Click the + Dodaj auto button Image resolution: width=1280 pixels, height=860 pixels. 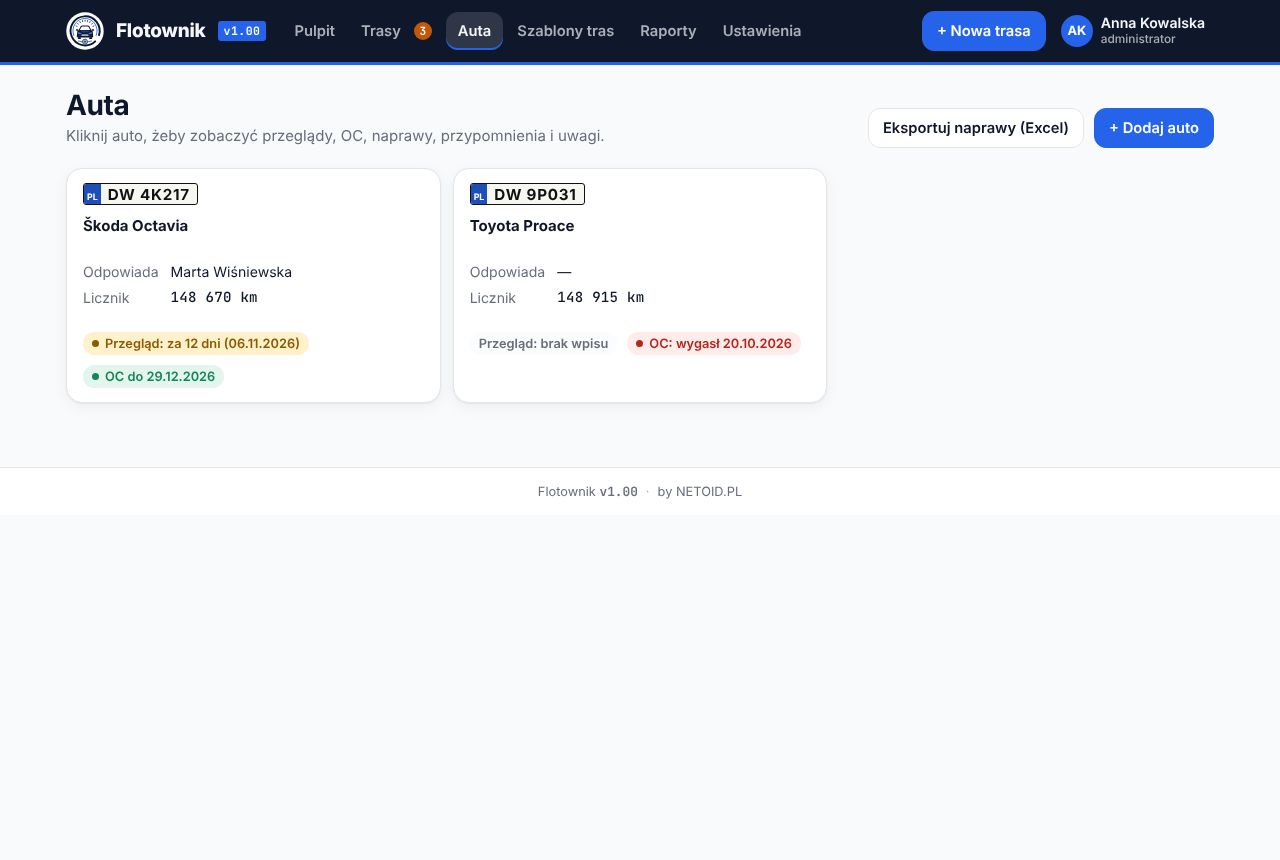point(1154,128)
